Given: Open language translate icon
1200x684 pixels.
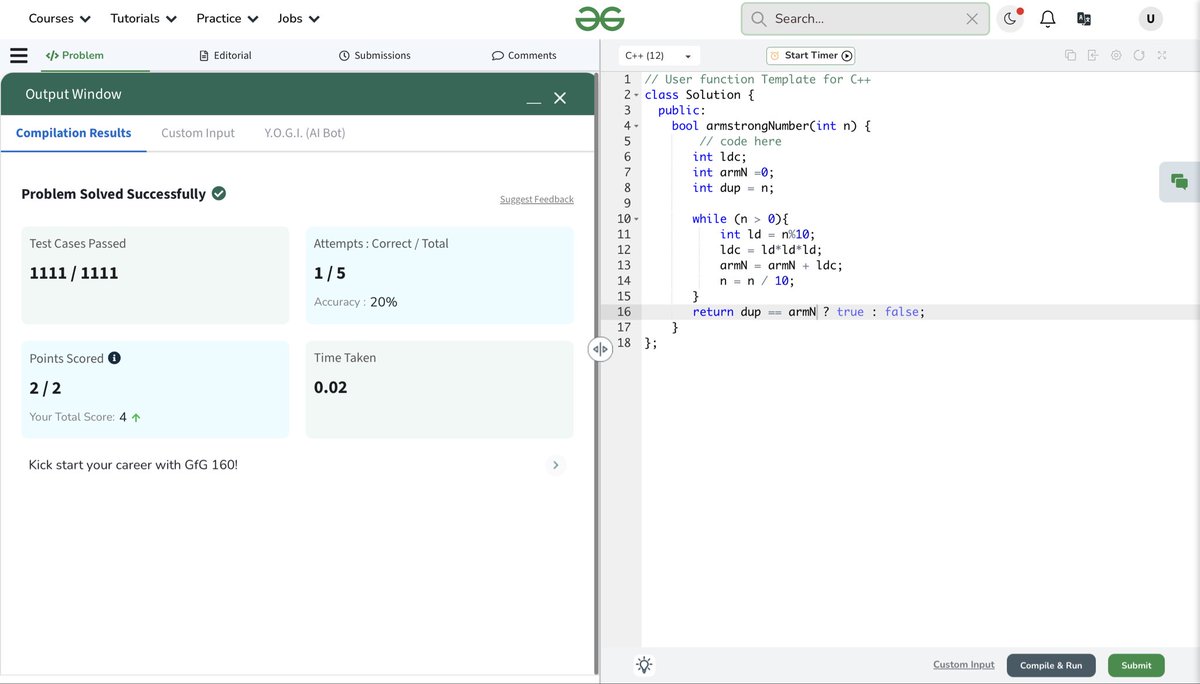Looking at the screenshot, I should pyautogui.click(x=1084, y=19).
